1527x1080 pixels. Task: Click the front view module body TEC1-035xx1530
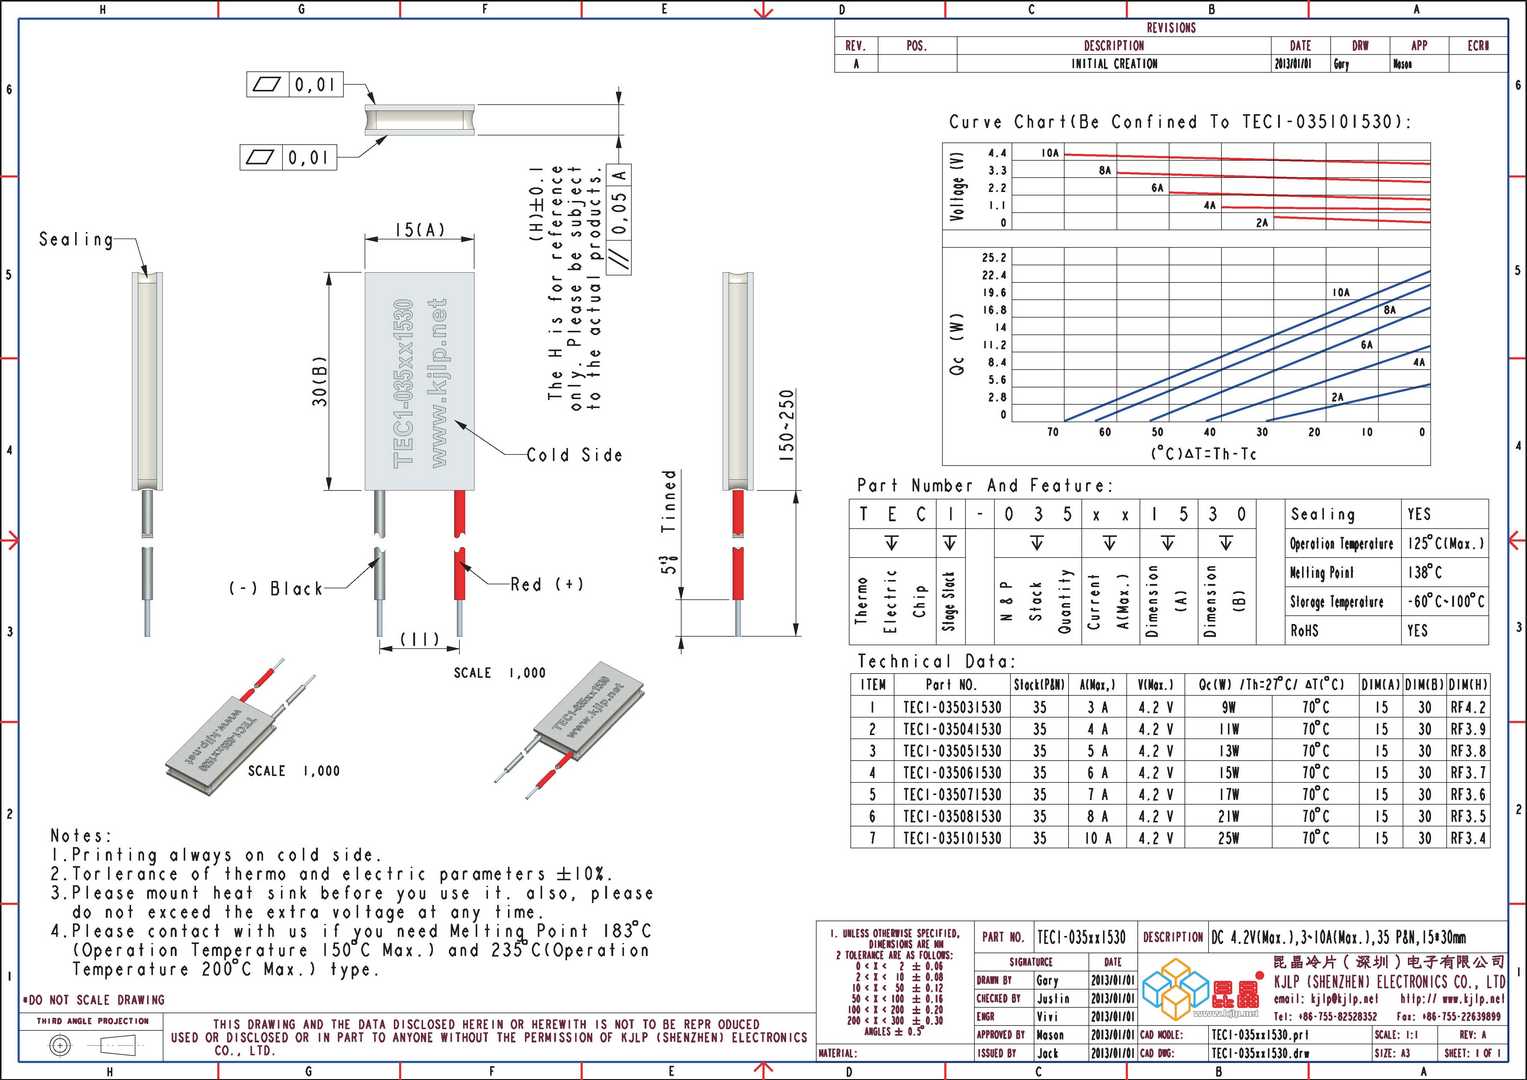tap(419, 381)
